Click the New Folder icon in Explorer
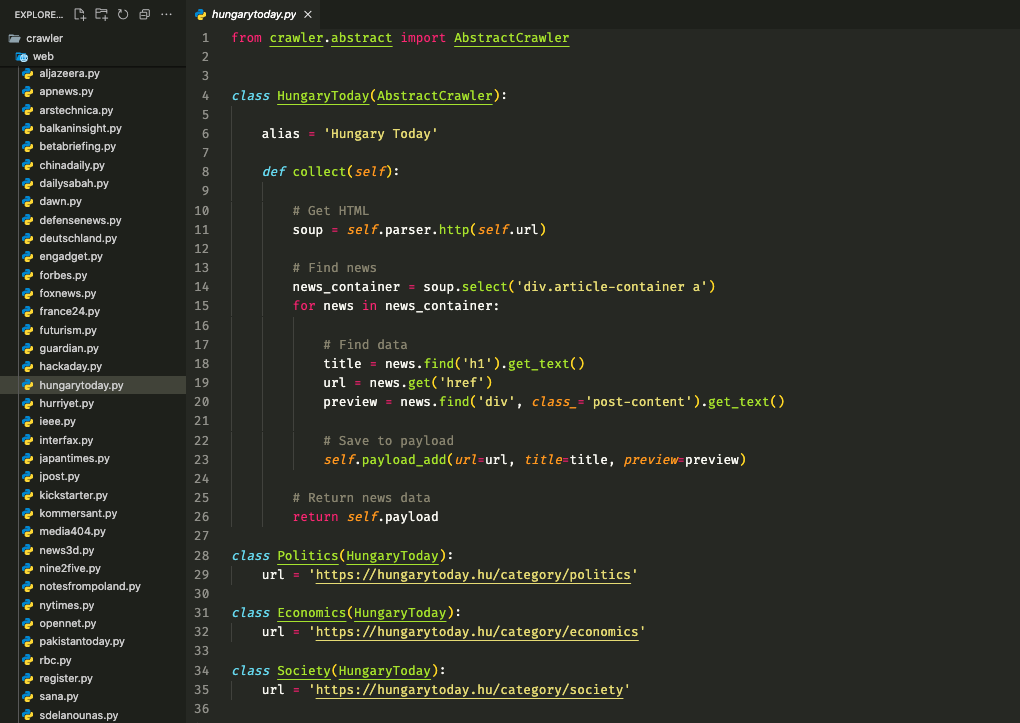The image size is (1020, 723). 101,14
